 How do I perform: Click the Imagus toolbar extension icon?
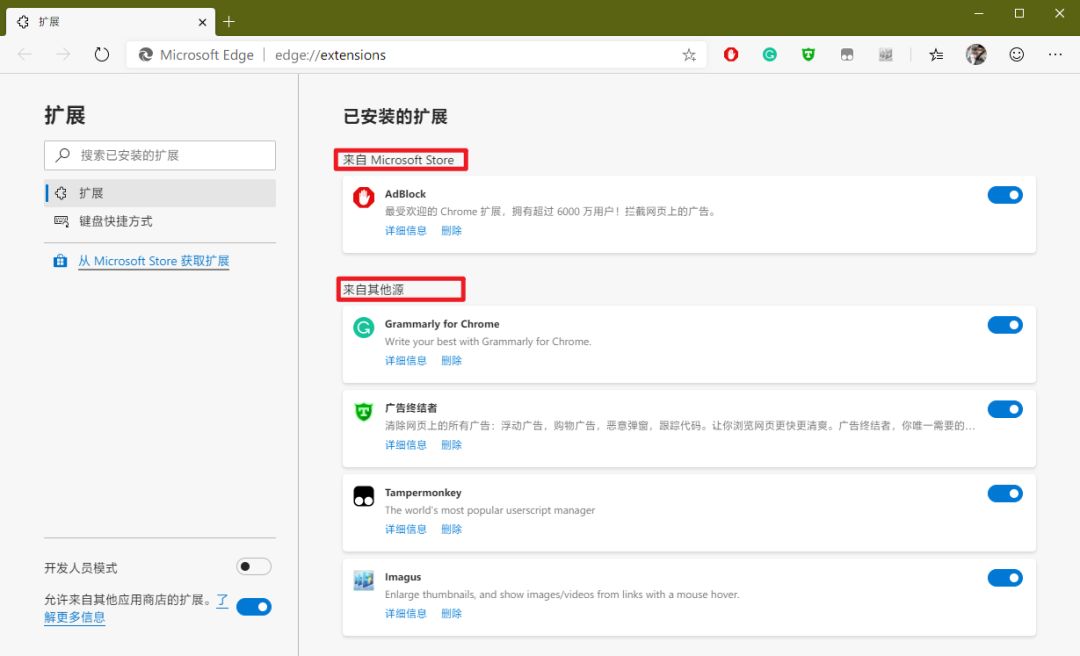885,54
